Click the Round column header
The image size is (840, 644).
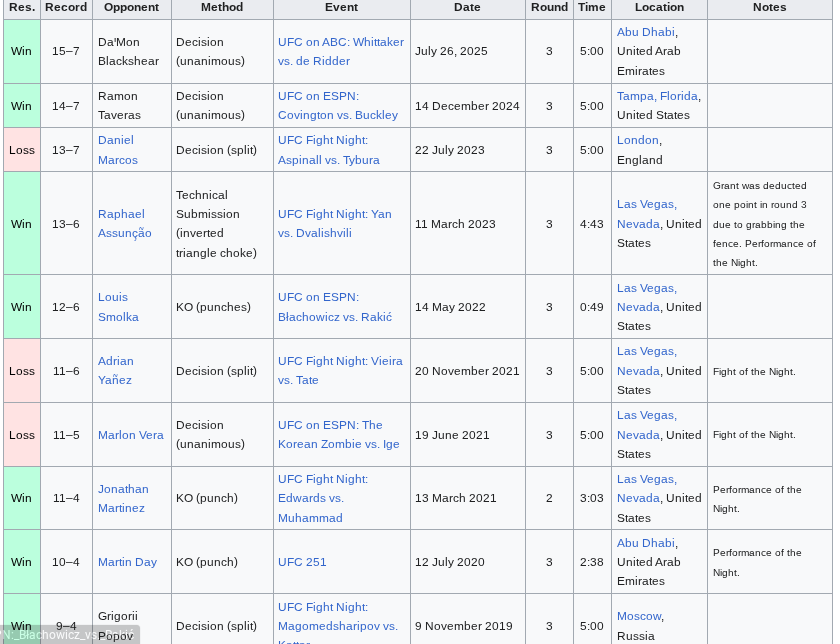(x=549, y=8)
